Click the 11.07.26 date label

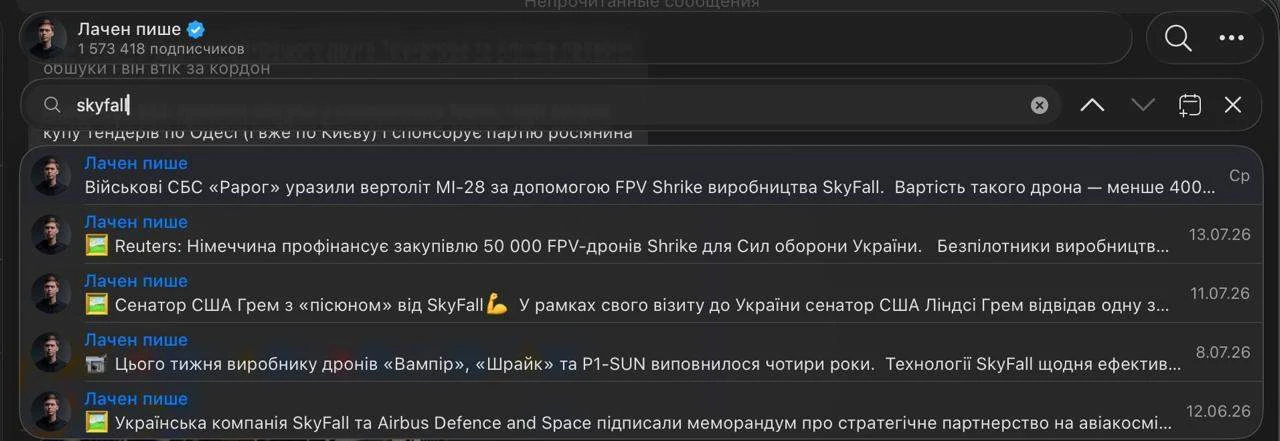click(x=1219, y=294)
